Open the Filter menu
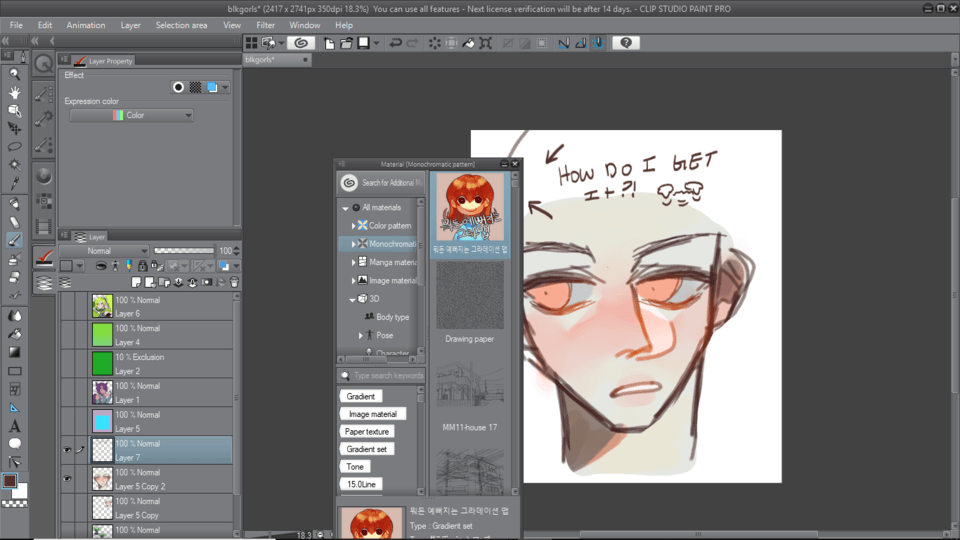This screenshot has width=960, height=540. (265, 25)
